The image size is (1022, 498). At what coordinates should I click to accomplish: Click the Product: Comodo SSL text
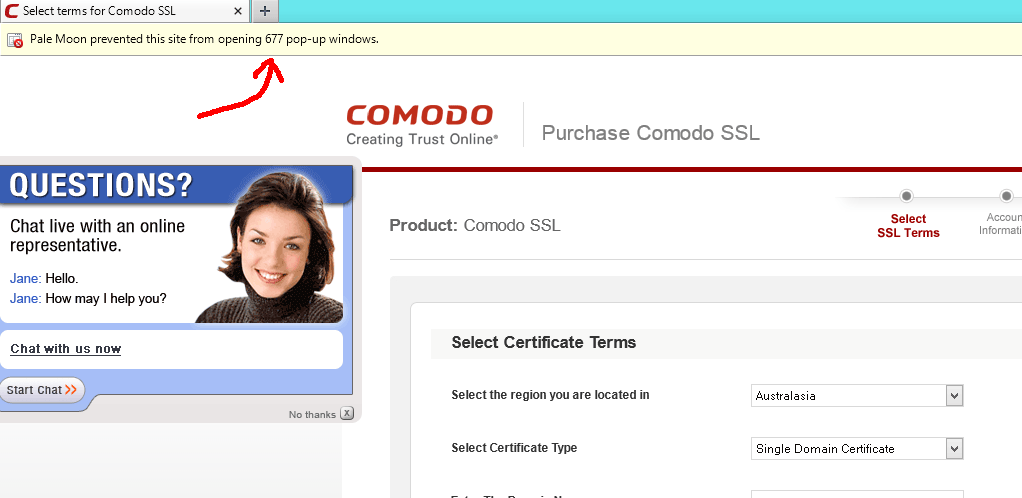coord(474,226)
